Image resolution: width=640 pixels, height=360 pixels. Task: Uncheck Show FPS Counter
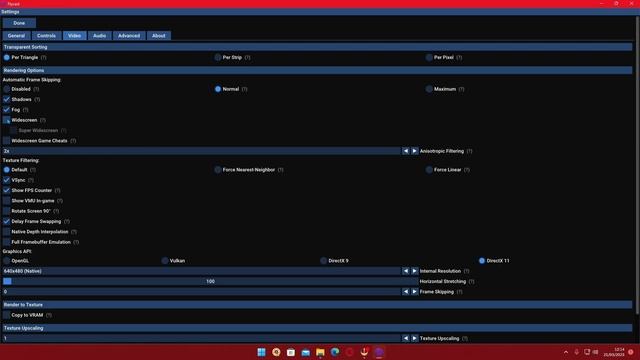[7, 191]
